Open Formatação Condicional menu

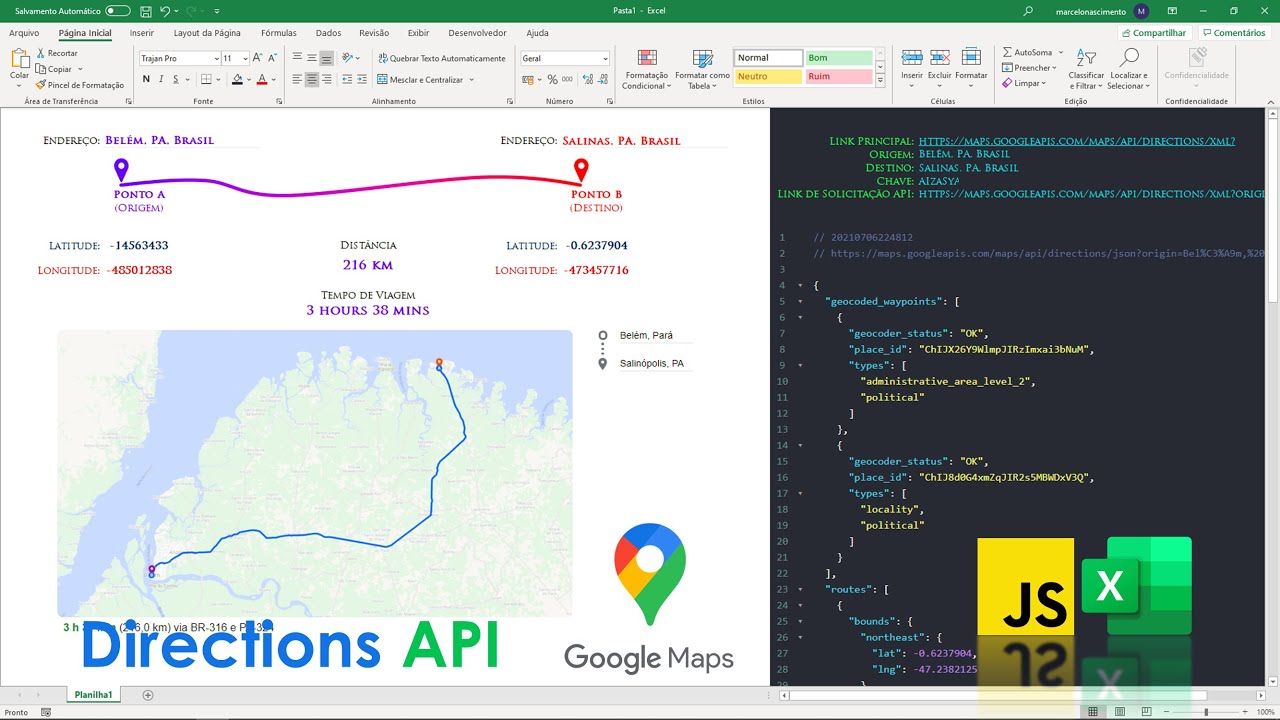(x=647, y=69)
